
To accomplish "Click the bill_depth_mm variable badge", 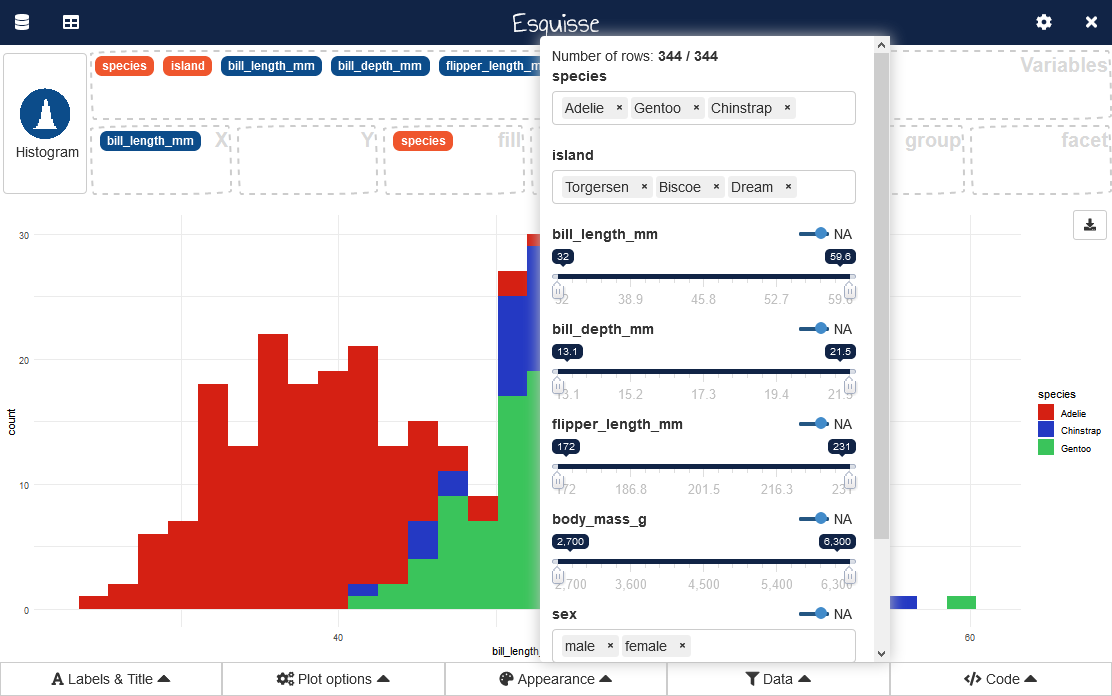I will (x=379, y=66).
